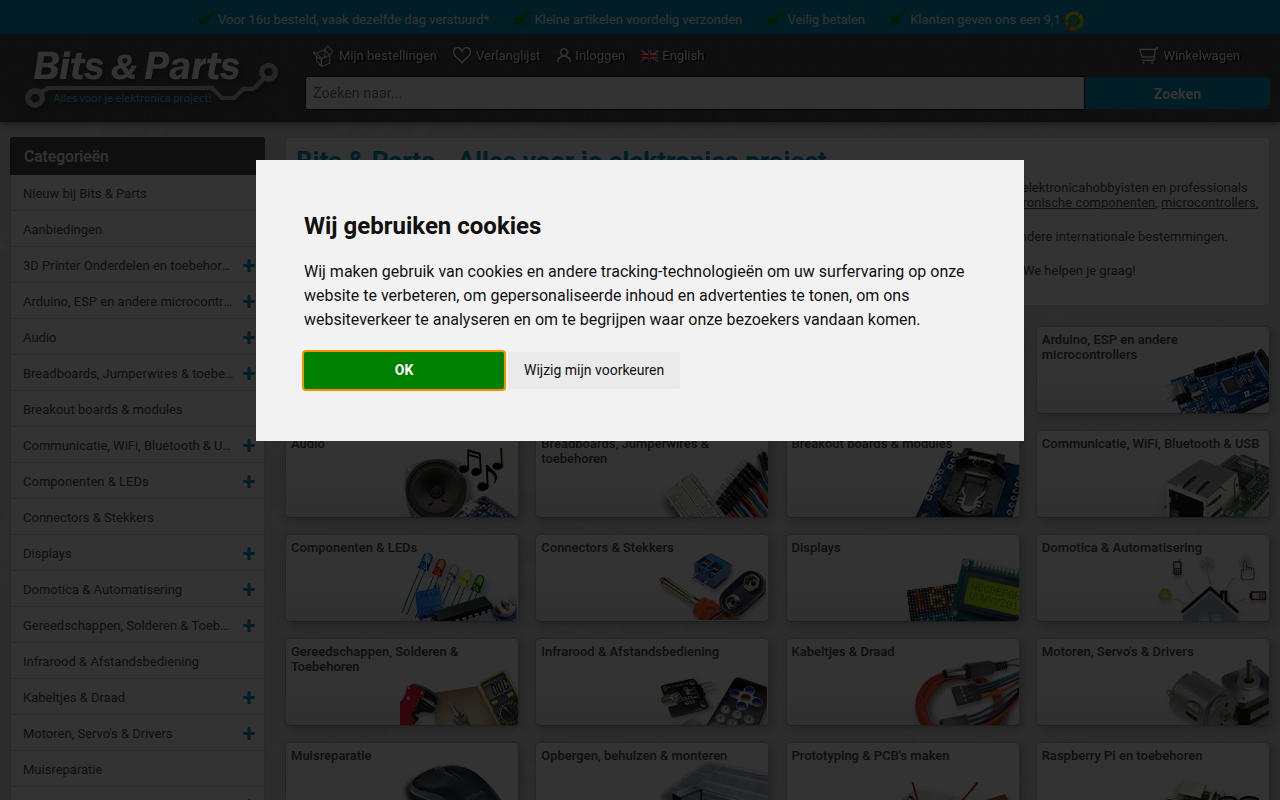Expand the Displays sidebar category
The width and height of the screenshot is (1280, 800).
click(249, 554)
